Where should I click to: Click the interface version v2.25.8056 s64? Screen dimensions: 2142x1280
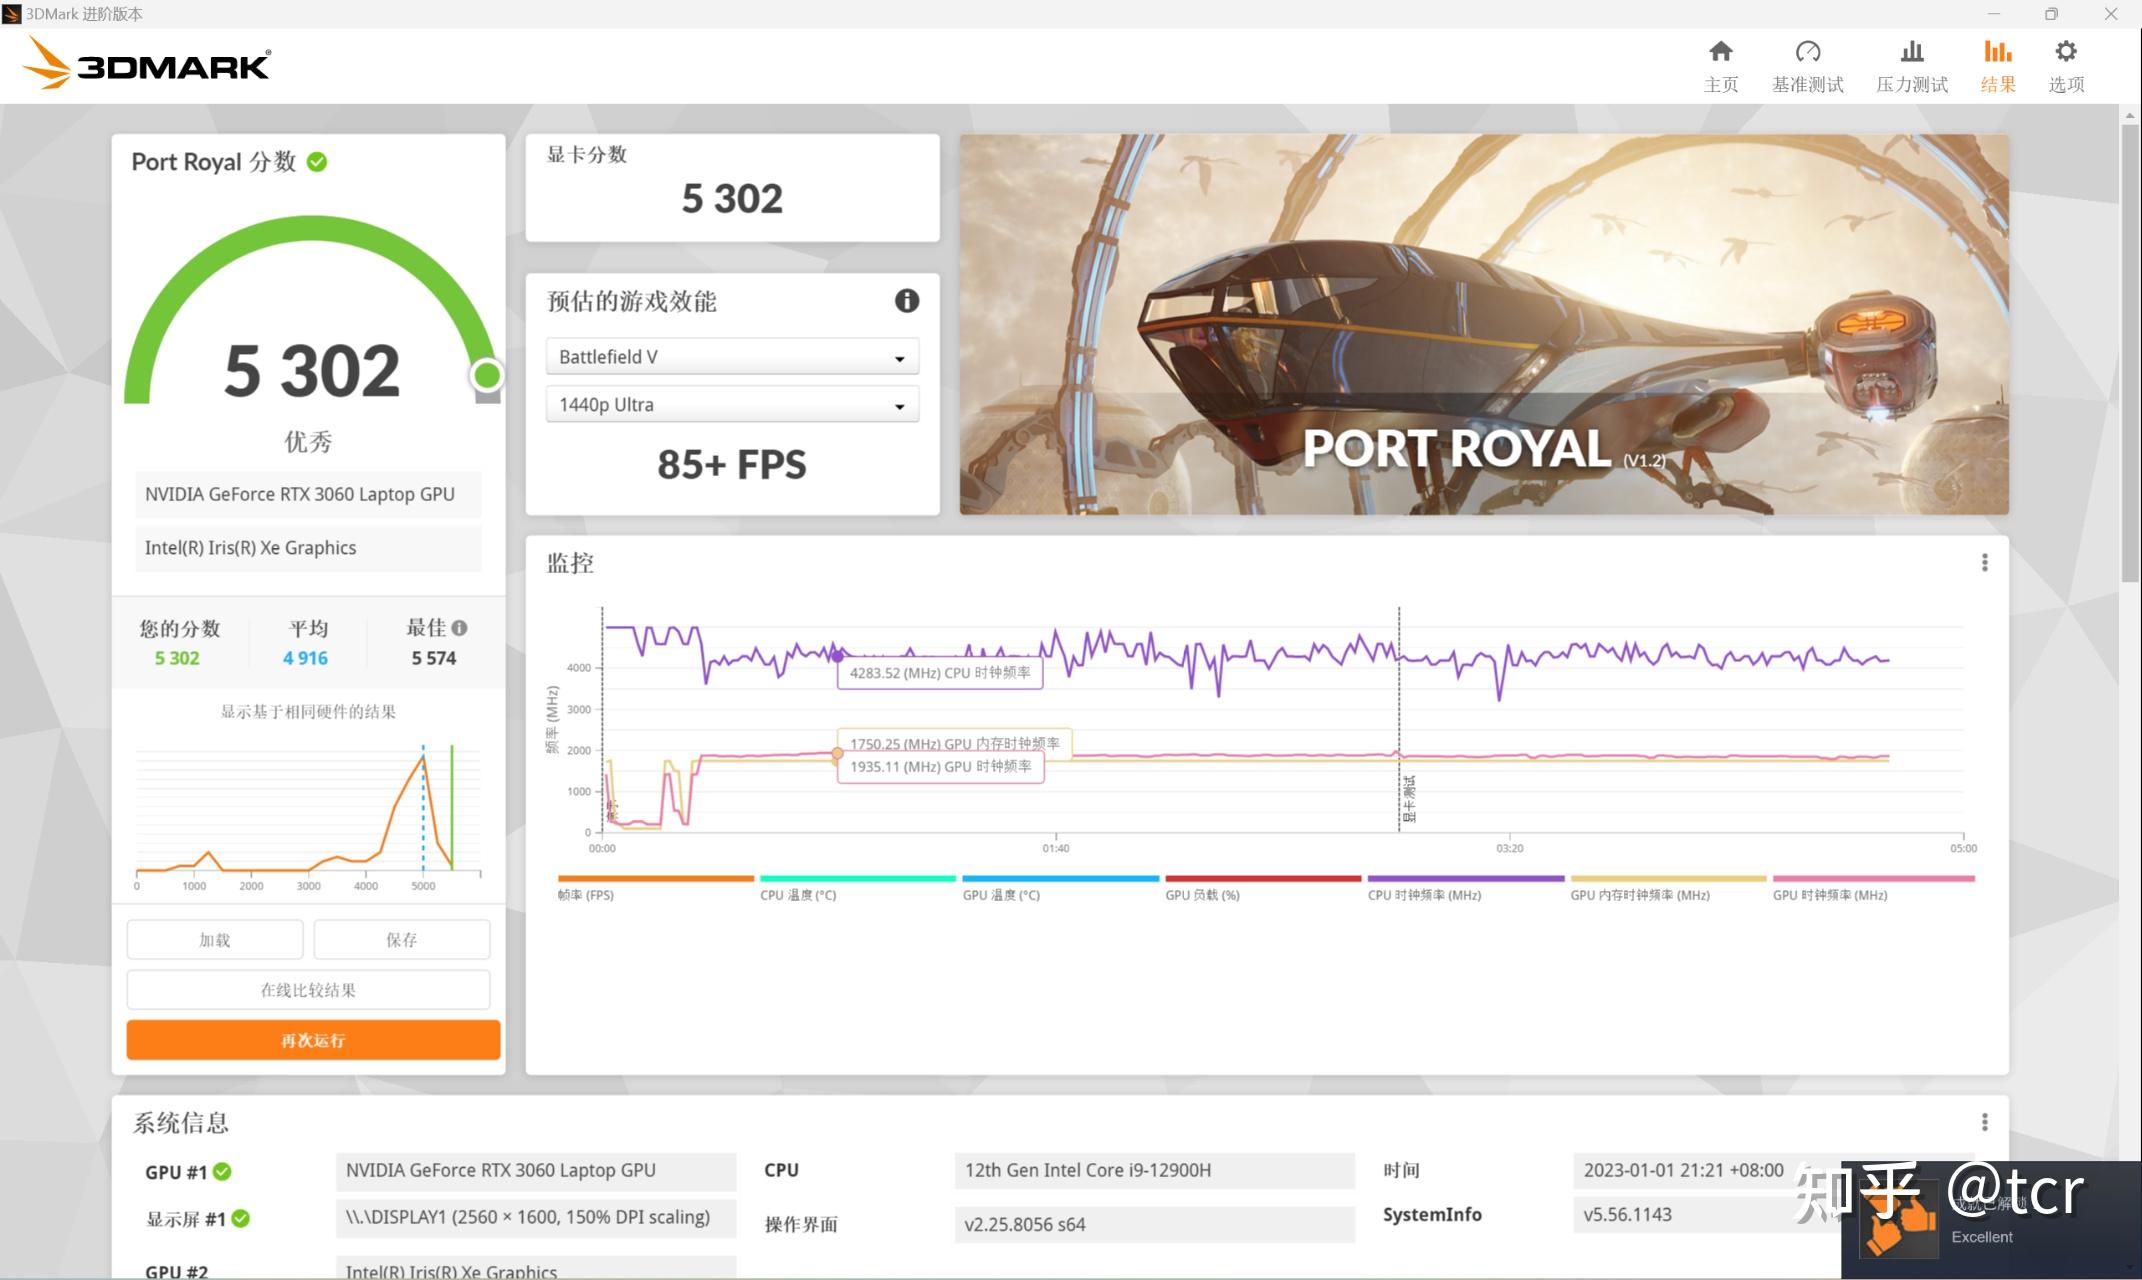click(1154, 1224)
